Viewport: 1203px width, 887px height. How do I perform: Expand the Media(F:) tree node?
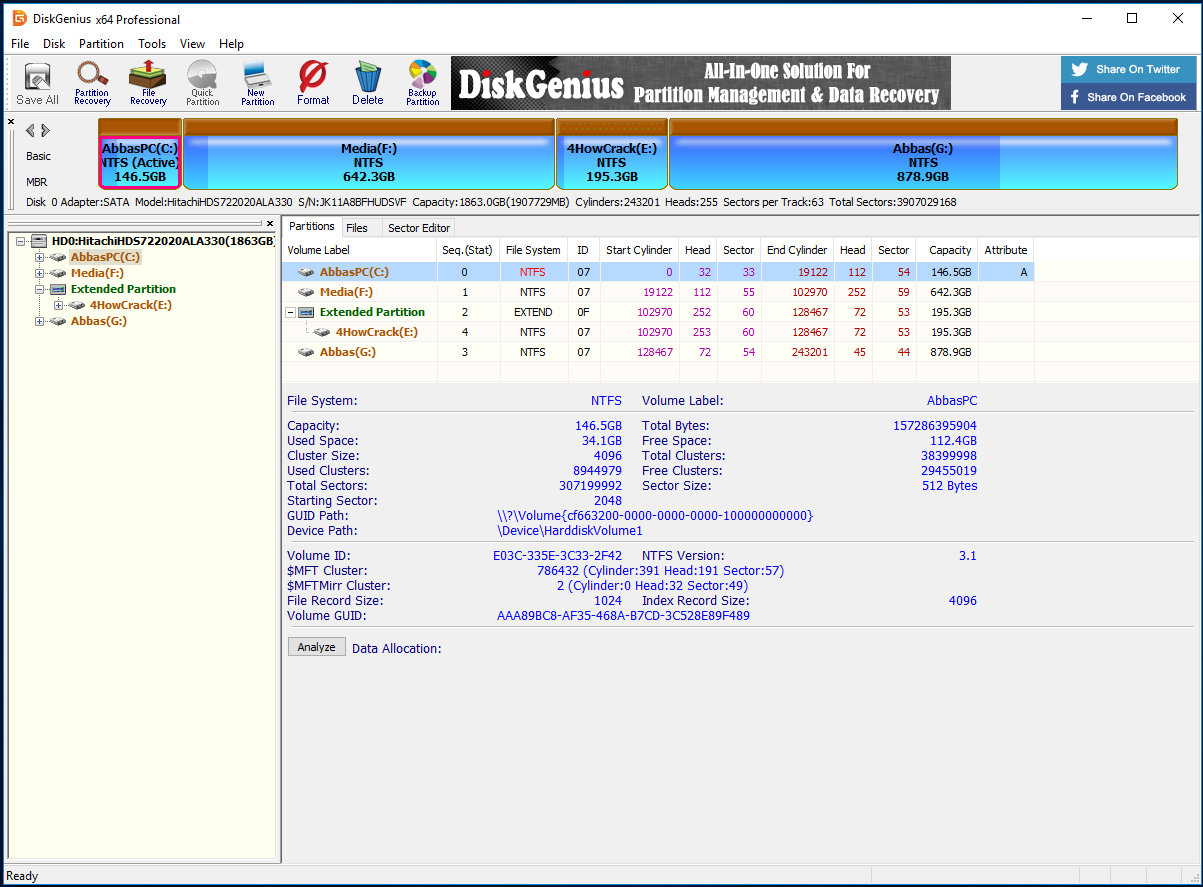(x=40, y=273)
